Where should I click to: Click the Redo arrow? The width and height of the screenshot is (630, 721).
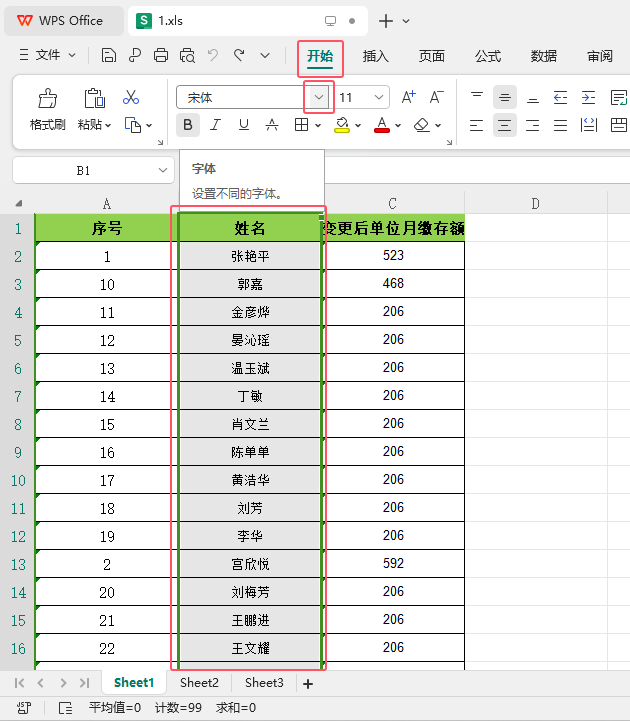click(239, 56)
